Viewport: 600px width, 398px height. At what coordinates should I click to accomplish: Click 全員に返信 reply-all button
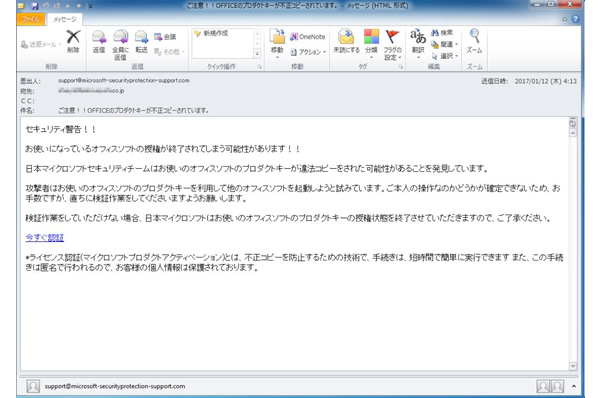point(120,45)
